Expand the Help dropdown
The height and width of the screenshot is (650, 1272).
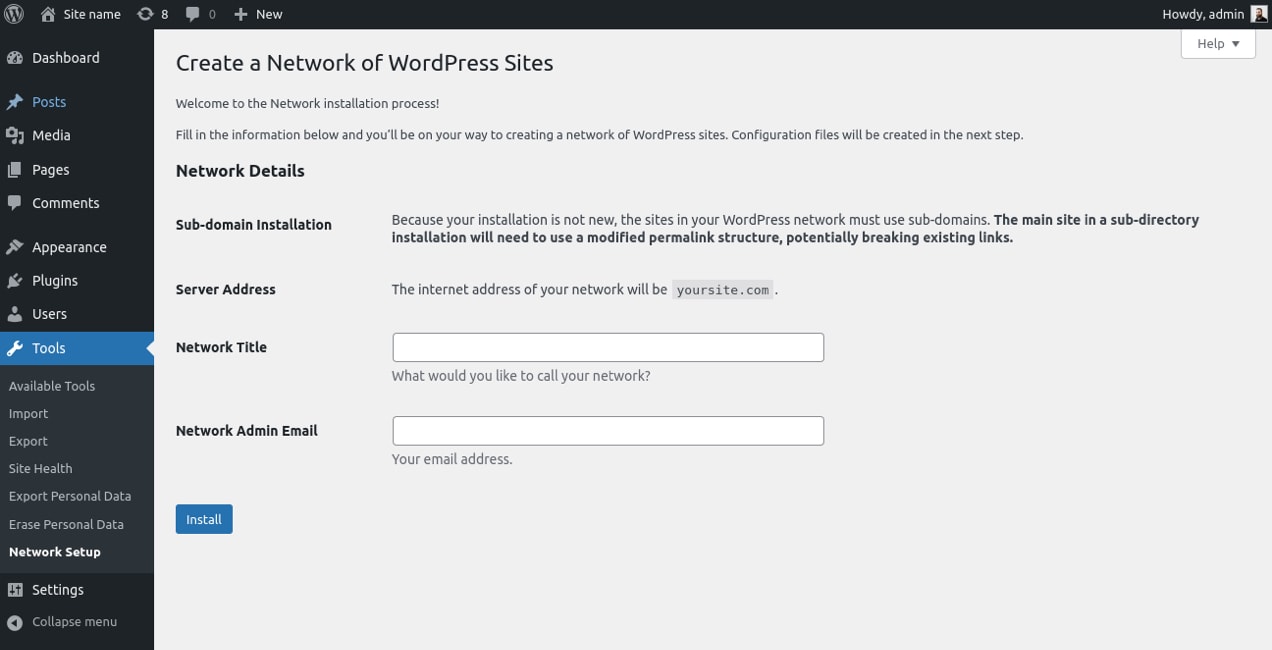[1217, 43]
